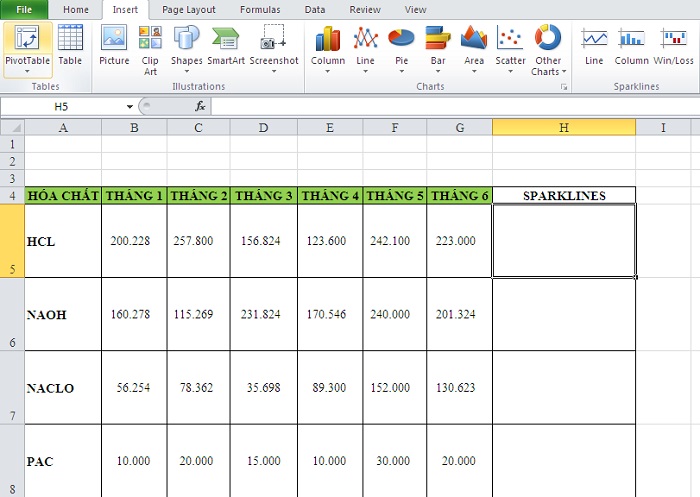Select cell with value 78.362
Viewport: 700px width, 497px height.
point(199,388)
